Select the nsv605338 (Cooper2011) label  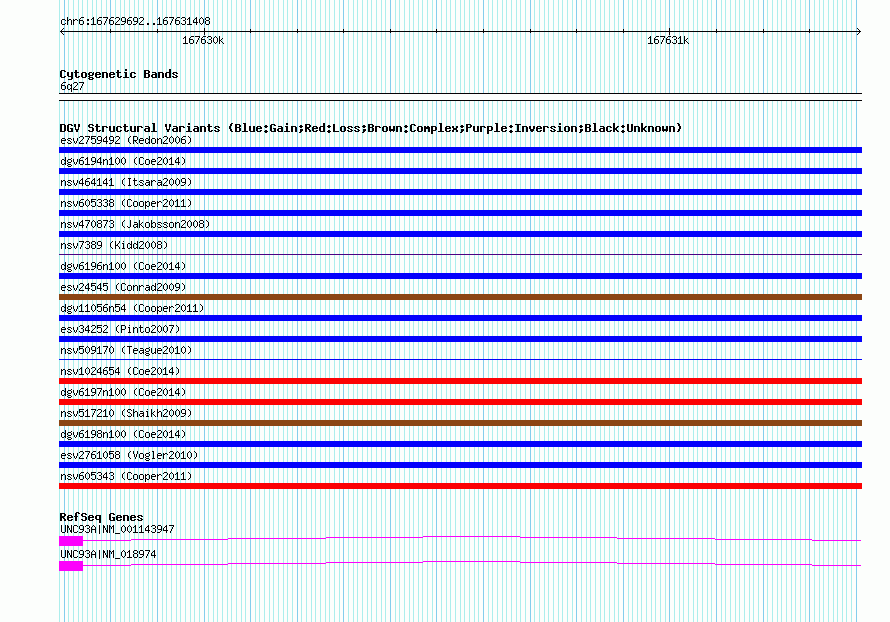pyautogui.click(x=126, y=203)
